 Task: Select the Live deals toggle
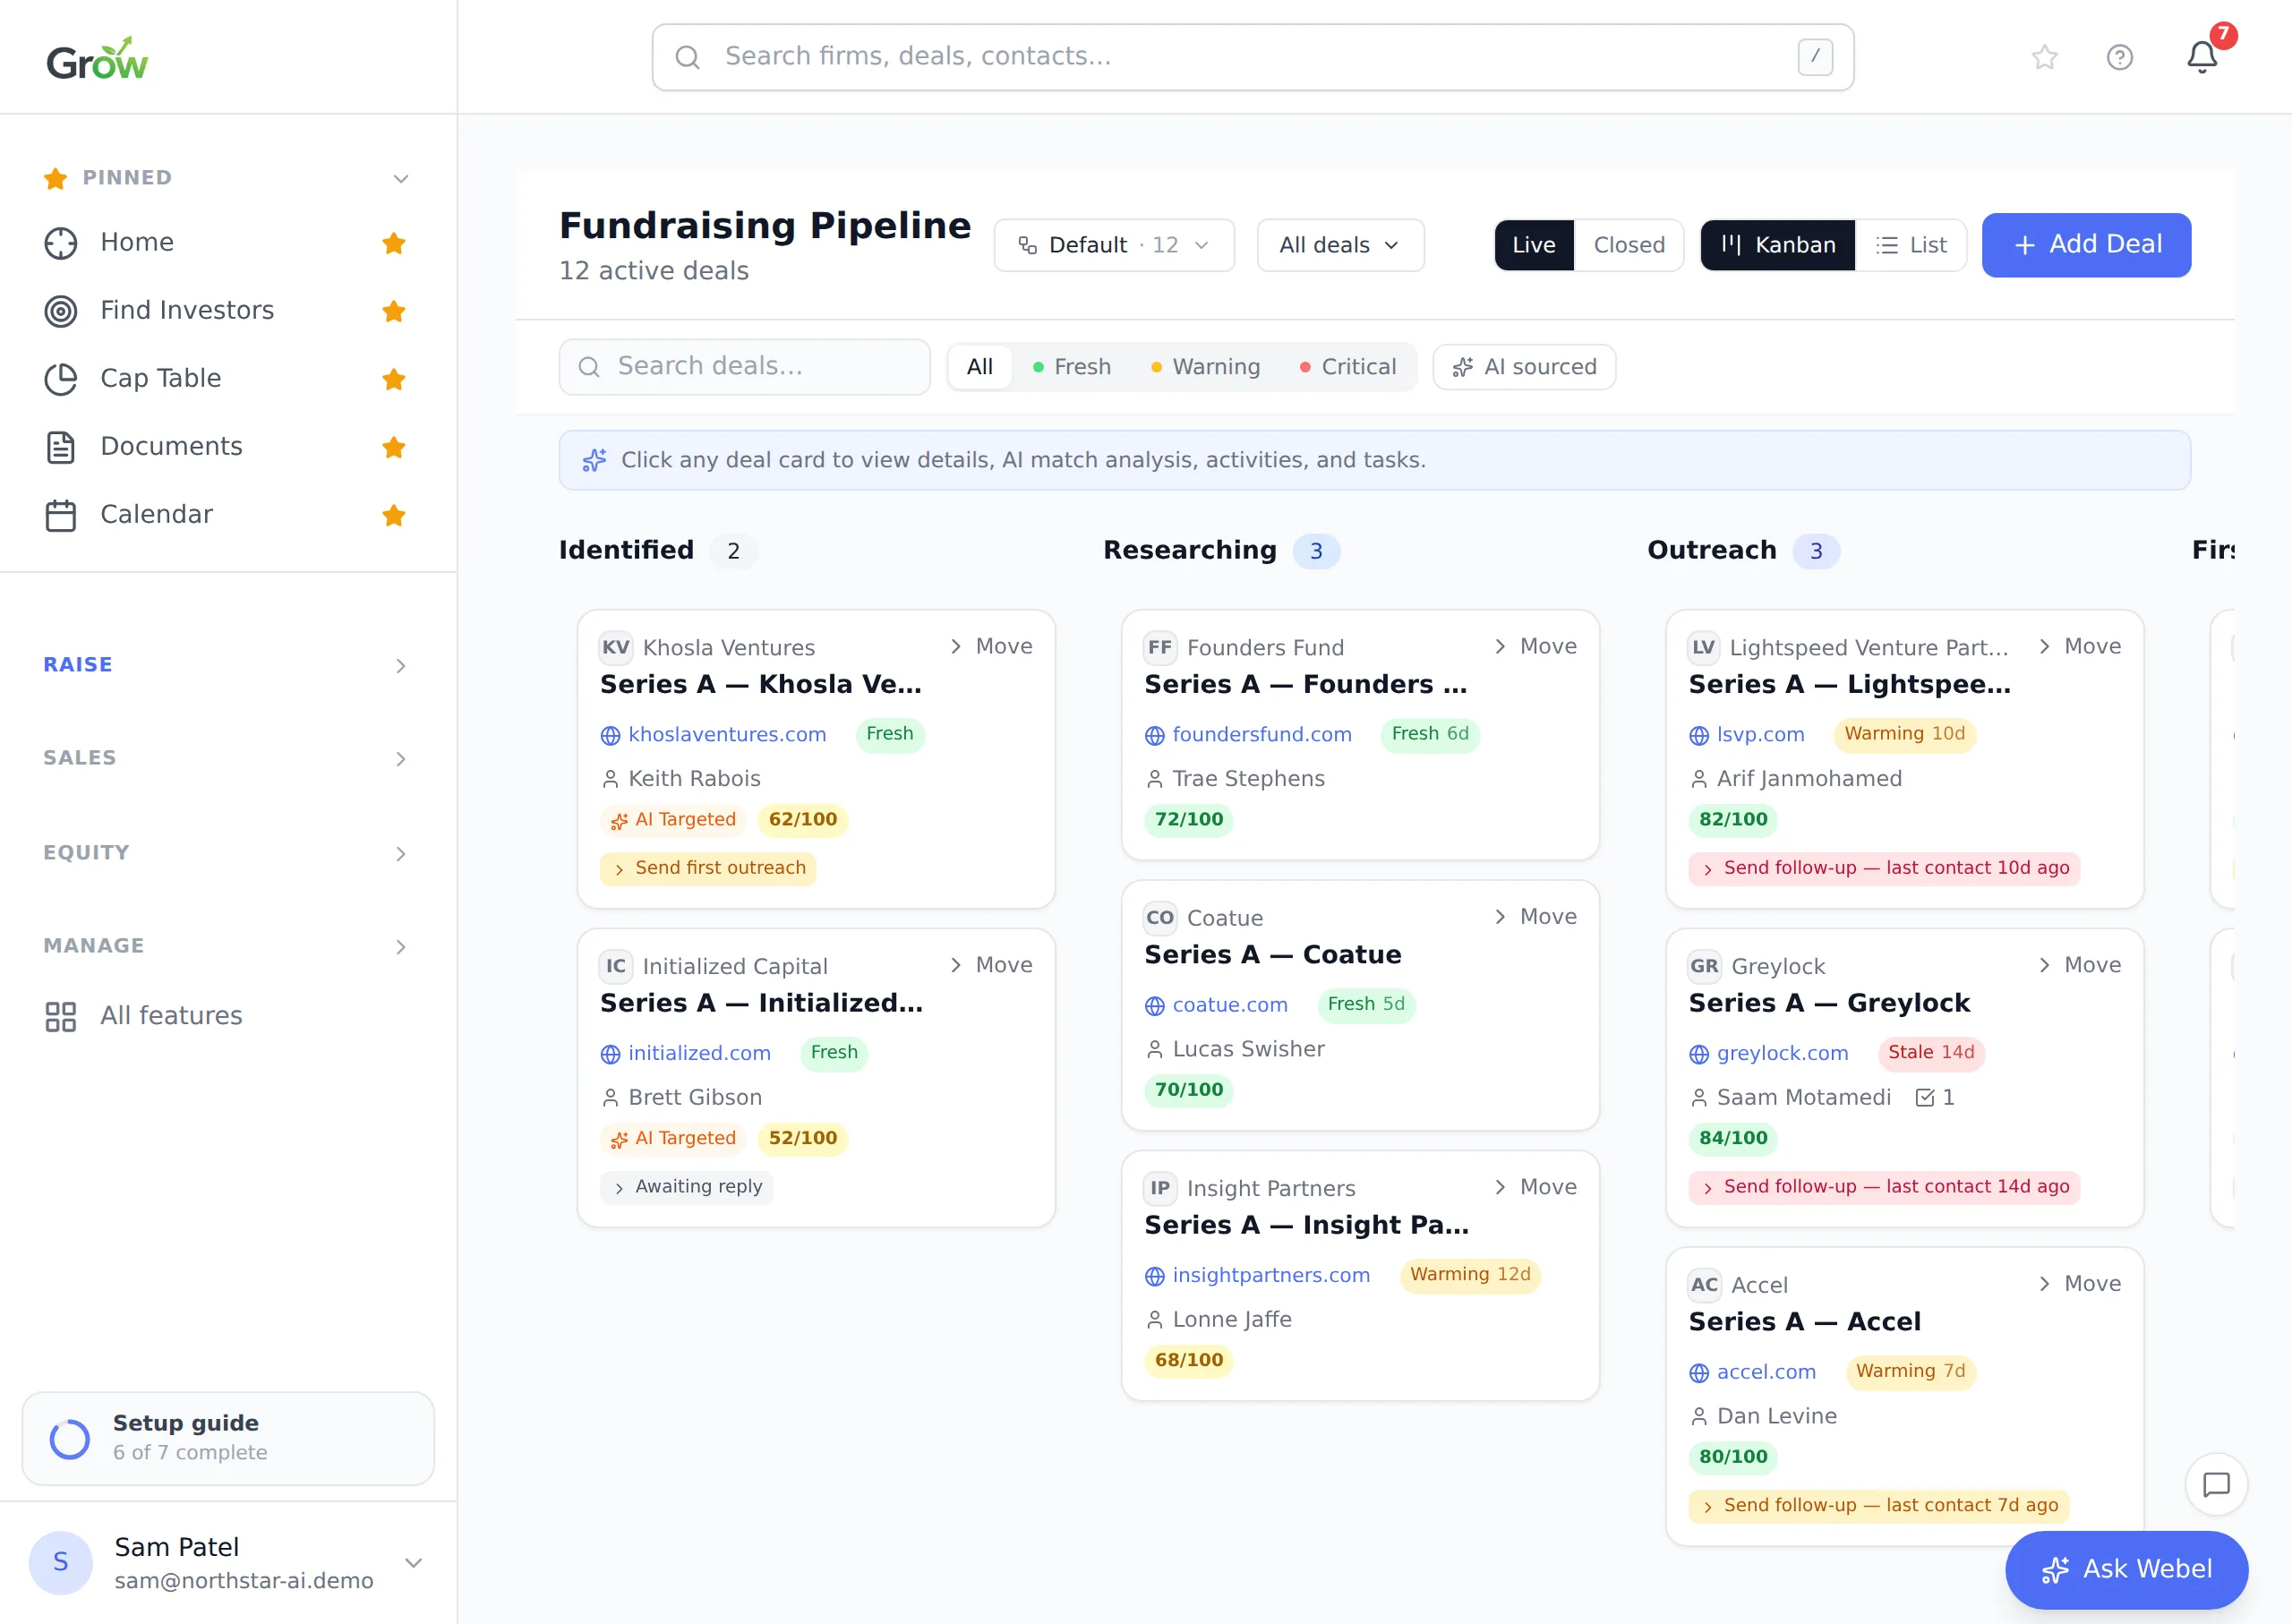point(1533,245)
